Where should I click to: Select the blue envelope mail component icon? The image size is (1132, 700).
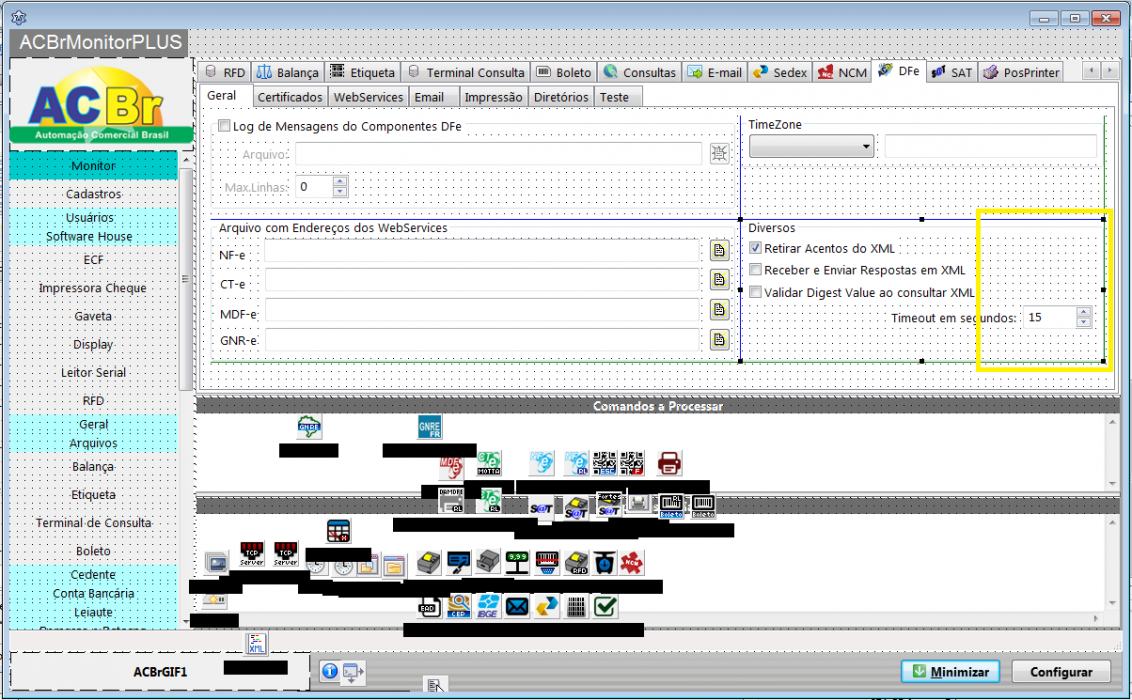click(517, 606)
